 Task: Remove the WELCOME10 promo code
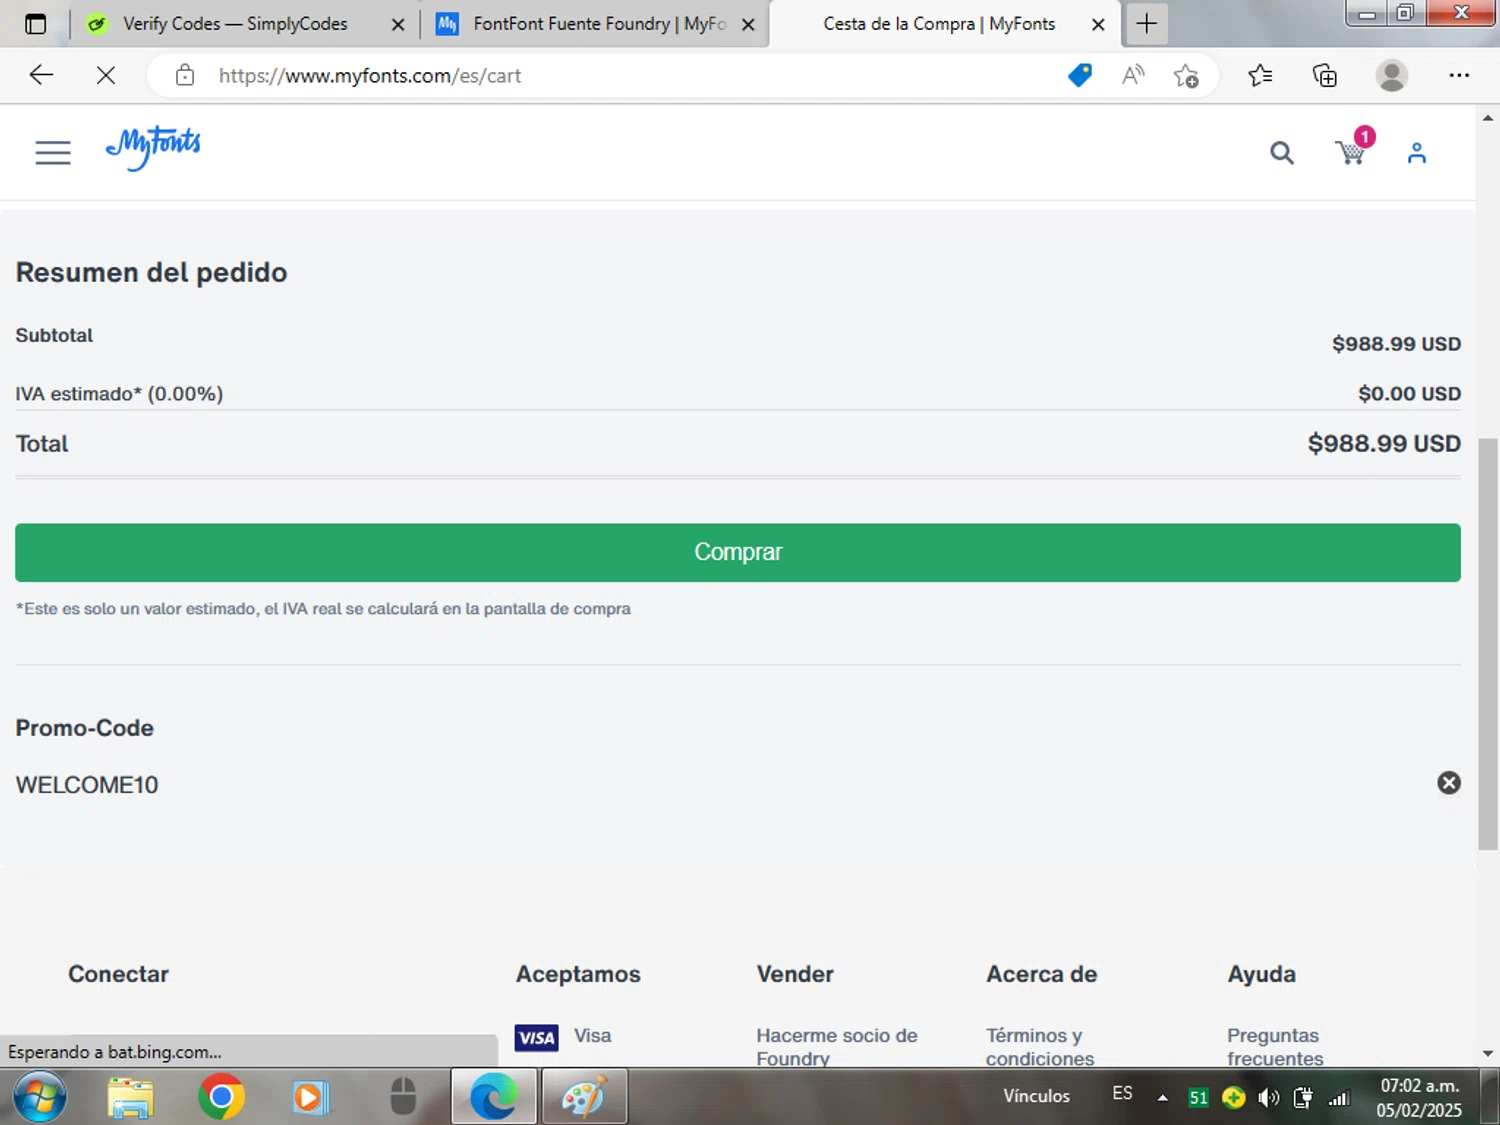pos(1448,783)
